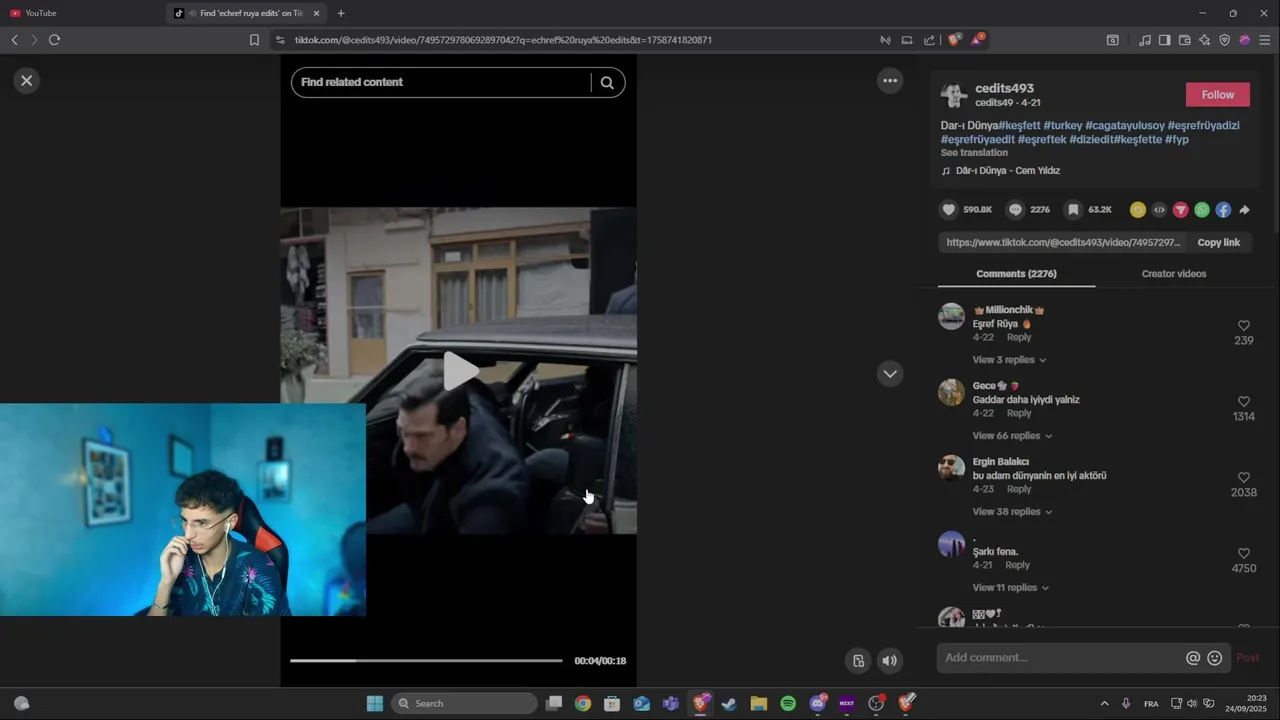Close the TikTok browser tab

(x=316, y=13)
